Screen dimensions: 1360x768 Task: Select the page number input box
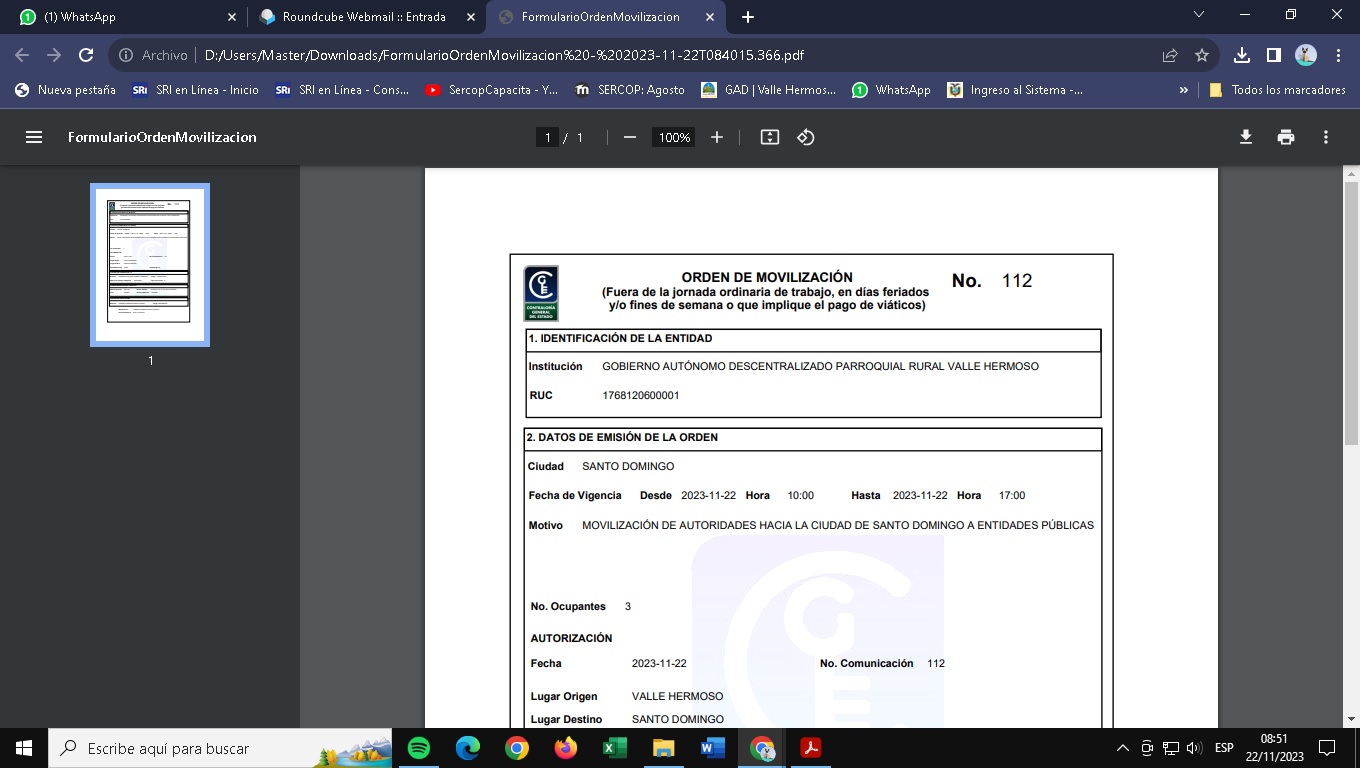click(x=546, y=137)
